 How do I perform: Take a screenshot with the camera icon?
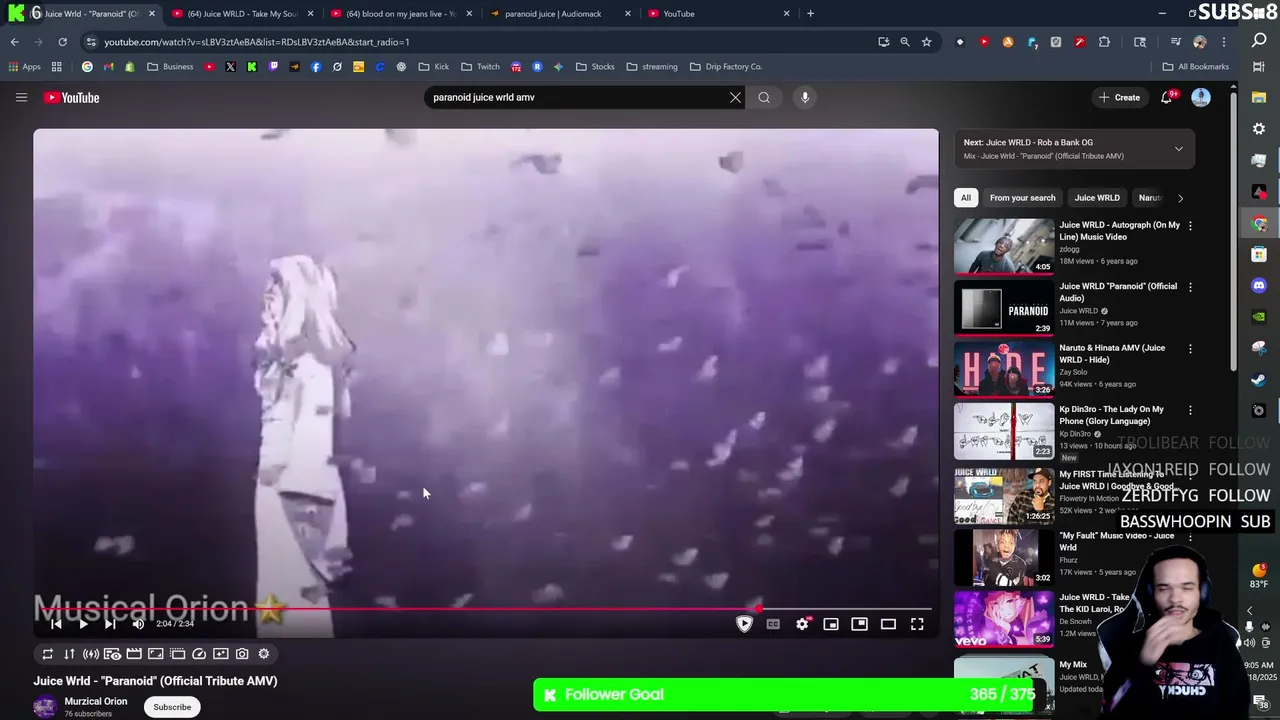242,654
